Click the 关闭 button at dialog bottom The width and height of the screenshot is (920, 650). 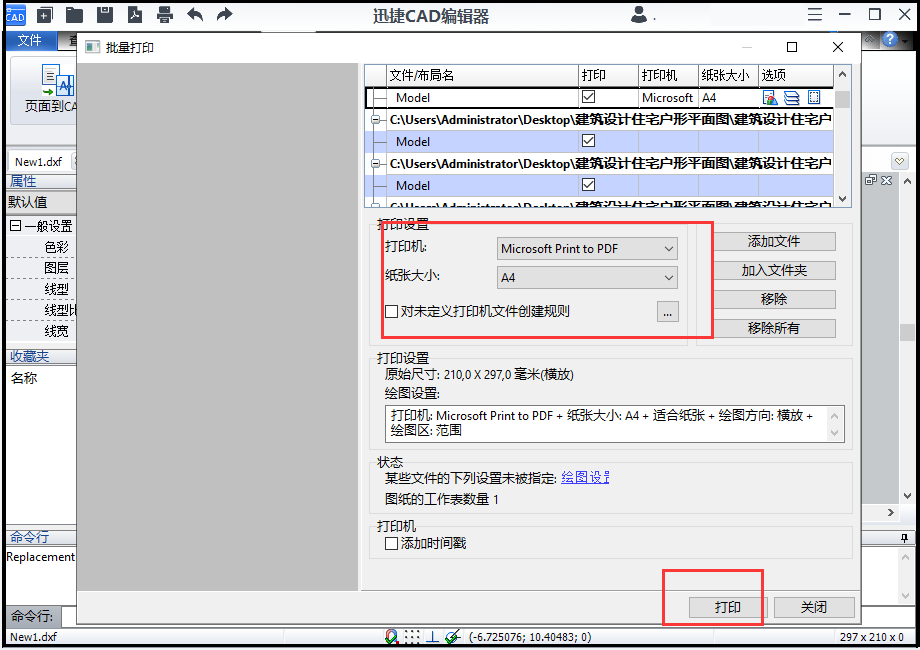point(814,607)
